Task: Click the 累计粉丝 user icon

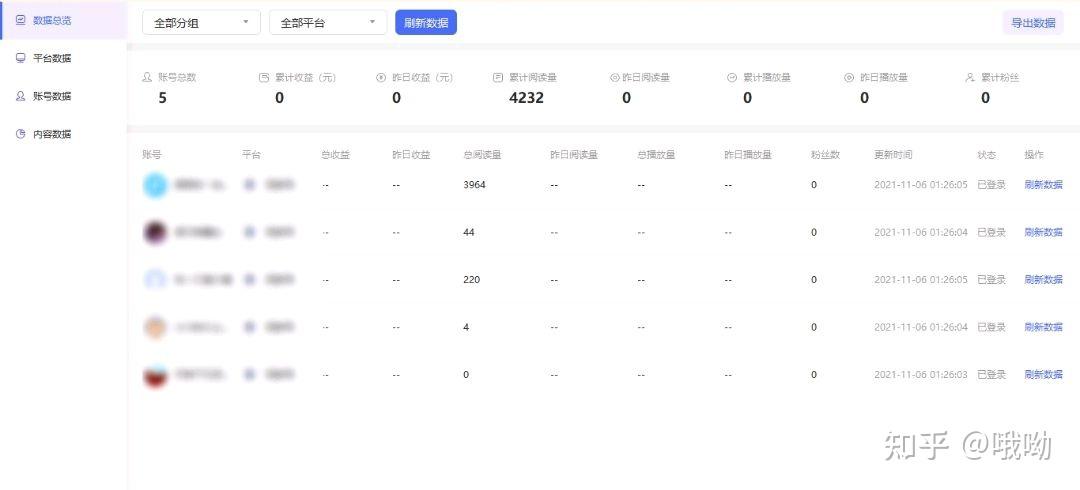Action: coord(970,77)
